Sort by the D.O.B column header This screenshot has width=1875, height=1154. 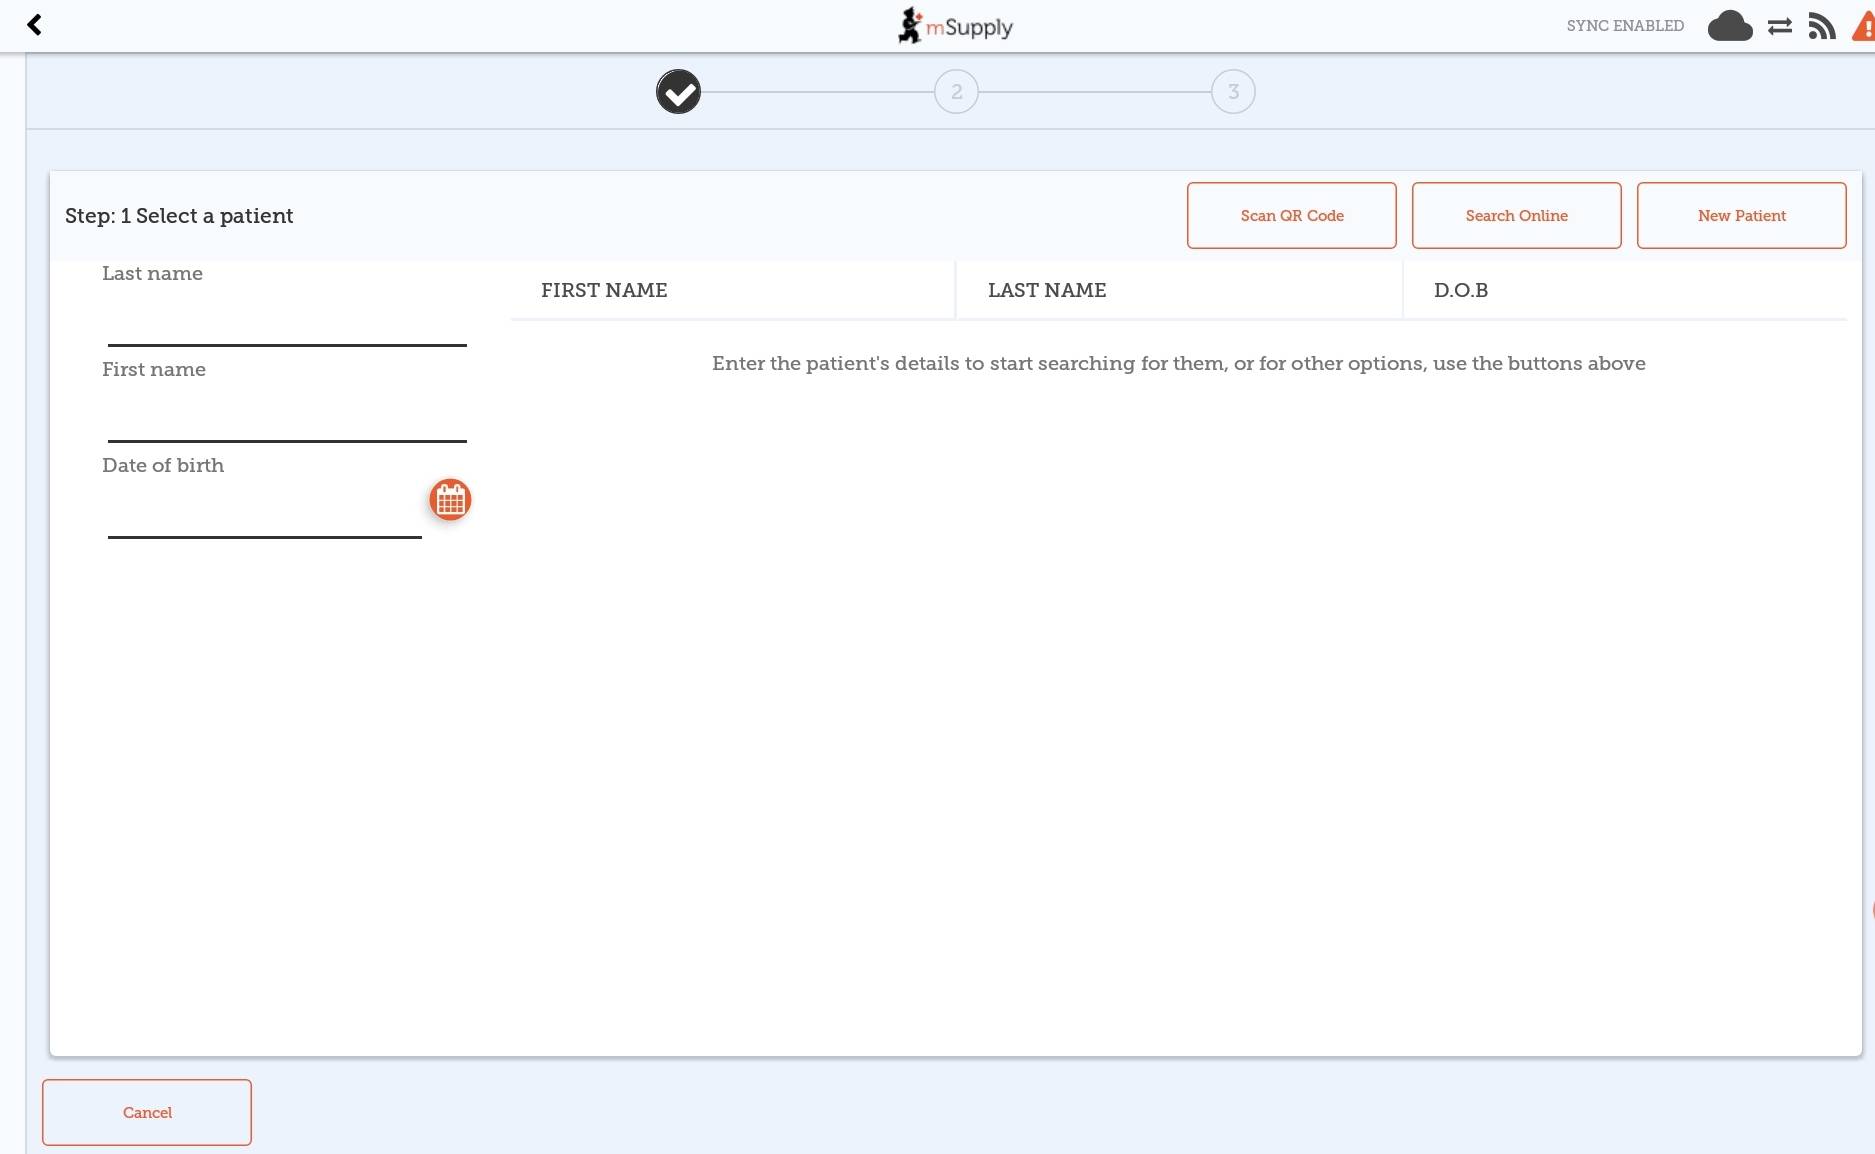pos(1461,290)
